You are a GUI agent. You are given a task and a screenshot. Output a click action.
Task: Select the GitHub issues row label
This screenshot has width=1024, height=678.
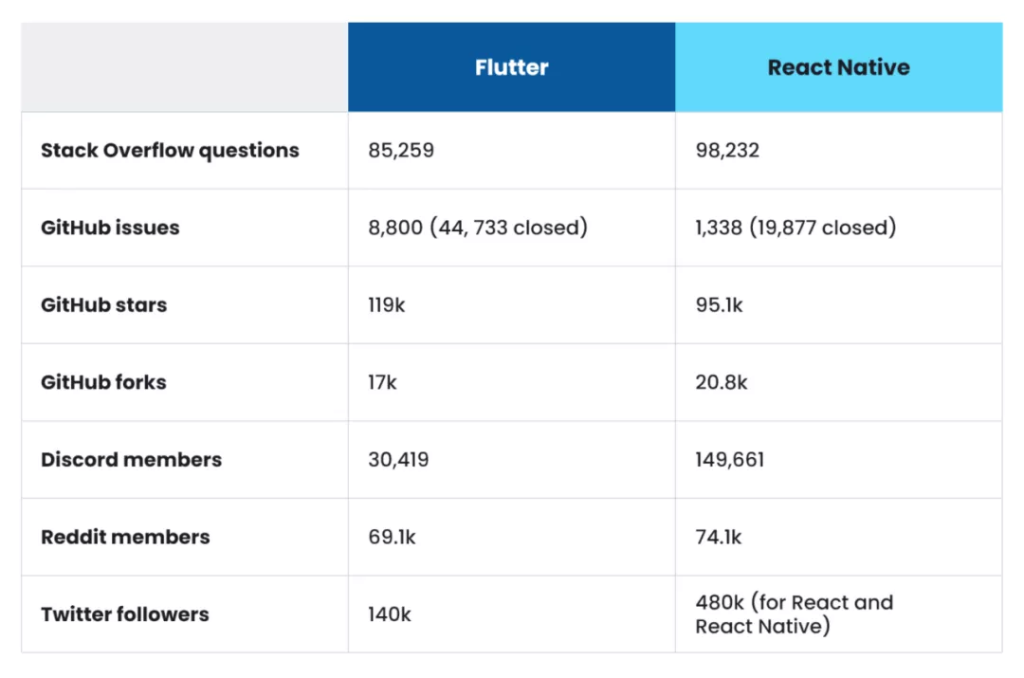pos(110,227)
